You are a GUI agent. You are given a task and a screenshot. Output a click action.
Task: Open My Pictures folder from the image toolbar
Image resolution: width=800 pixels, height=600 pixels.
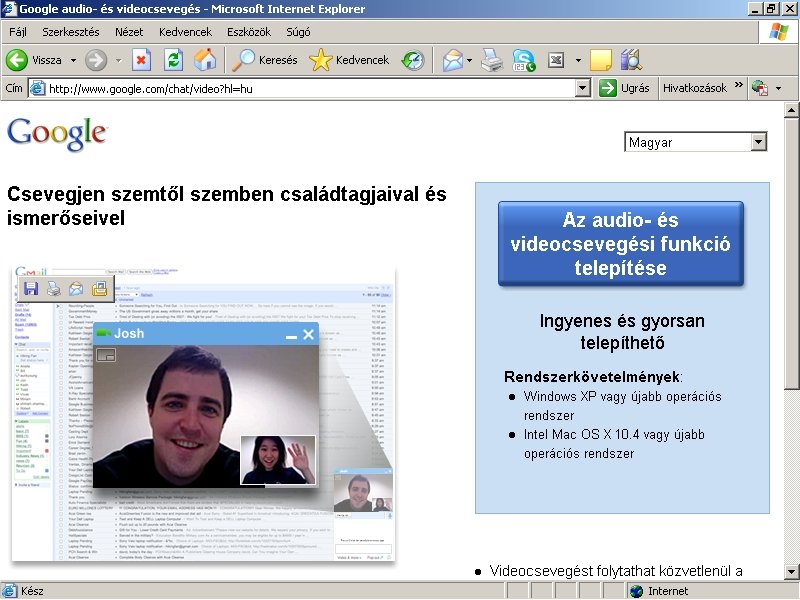click(99, 289)
